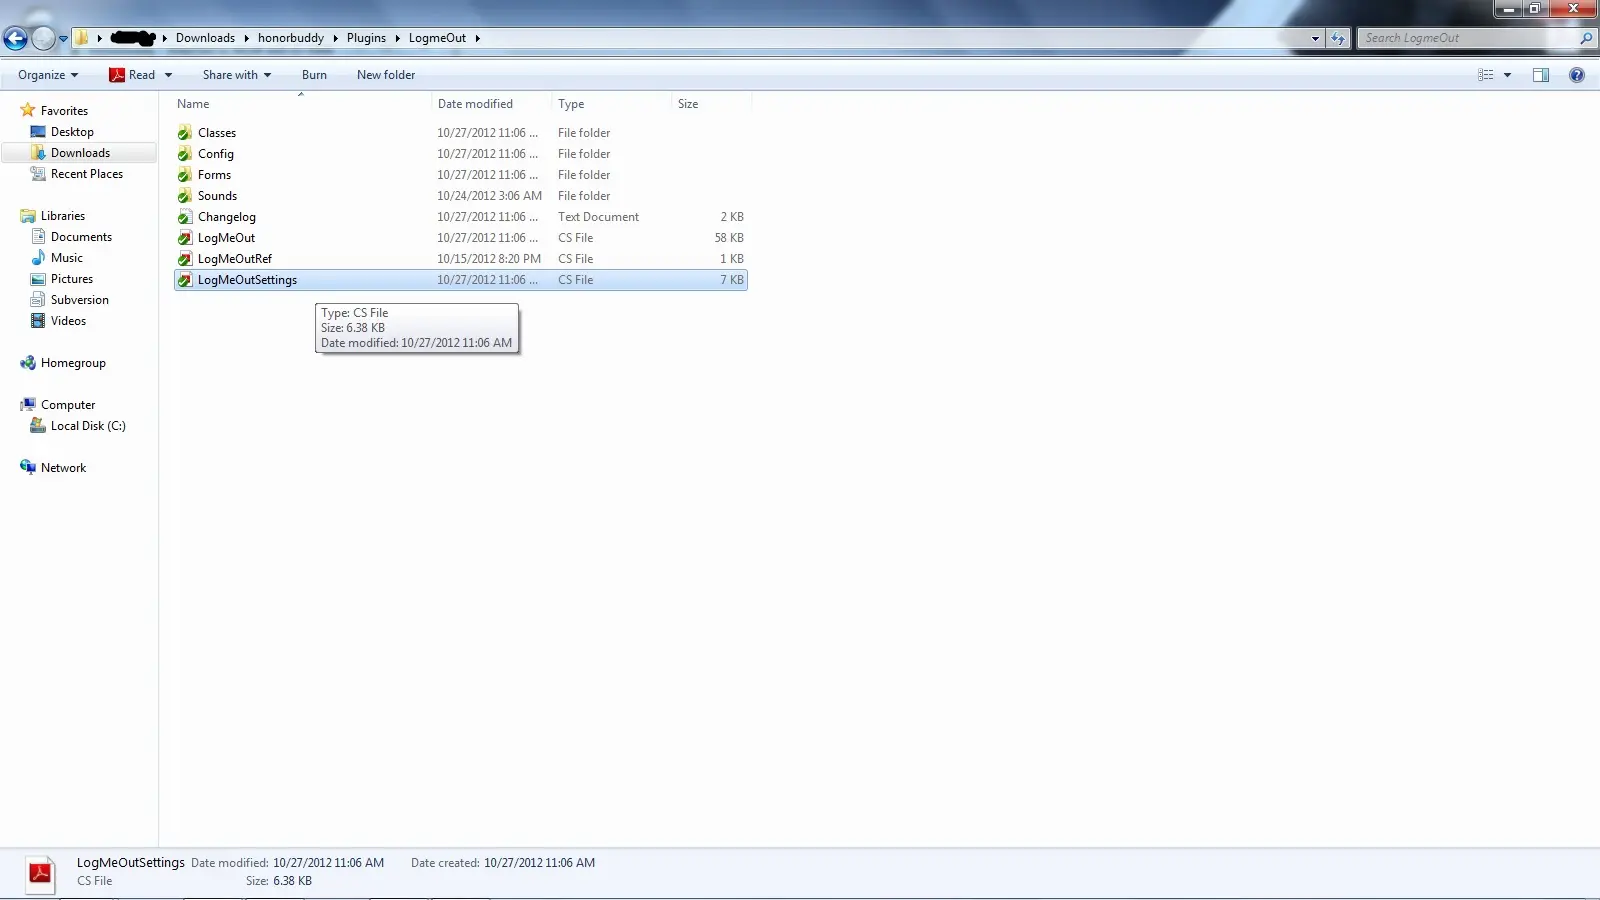Open the Share with dropdown
The image size is (1600, 900).
(x=236, y=75)
